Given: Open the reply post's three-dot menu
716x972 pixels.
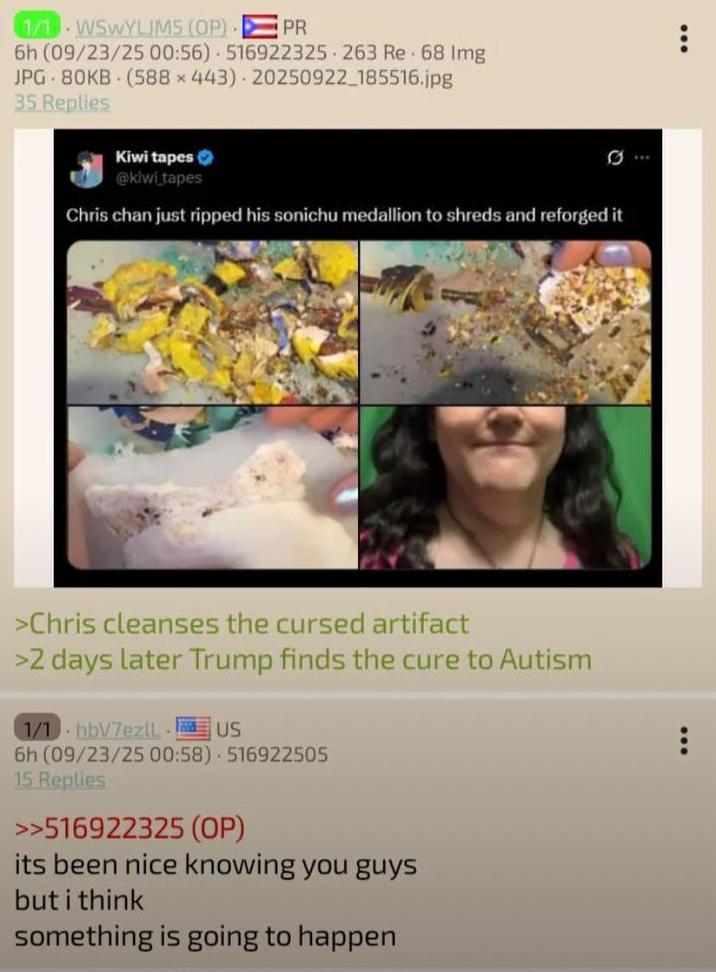Looking at the screenshot, I should click(x=684, y=740).
